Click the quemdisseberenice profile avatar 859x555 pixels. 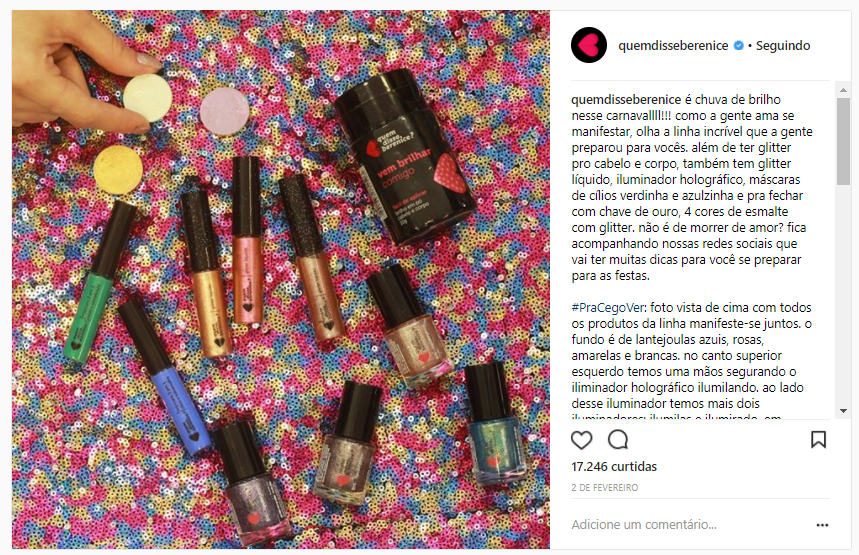[x=589, y=45]
